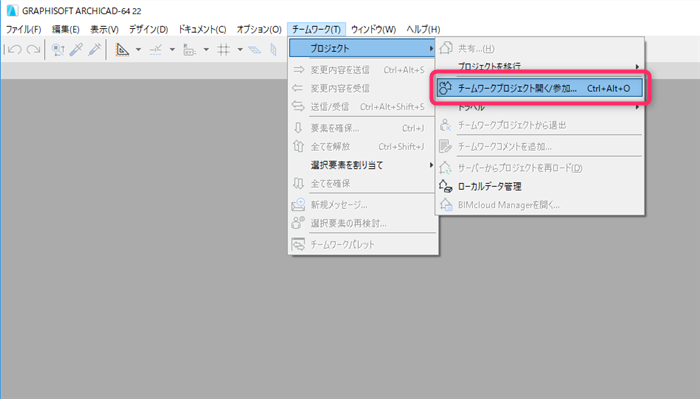Open the 表示(V) menu
700x399 pixels.
pos(104,29)
